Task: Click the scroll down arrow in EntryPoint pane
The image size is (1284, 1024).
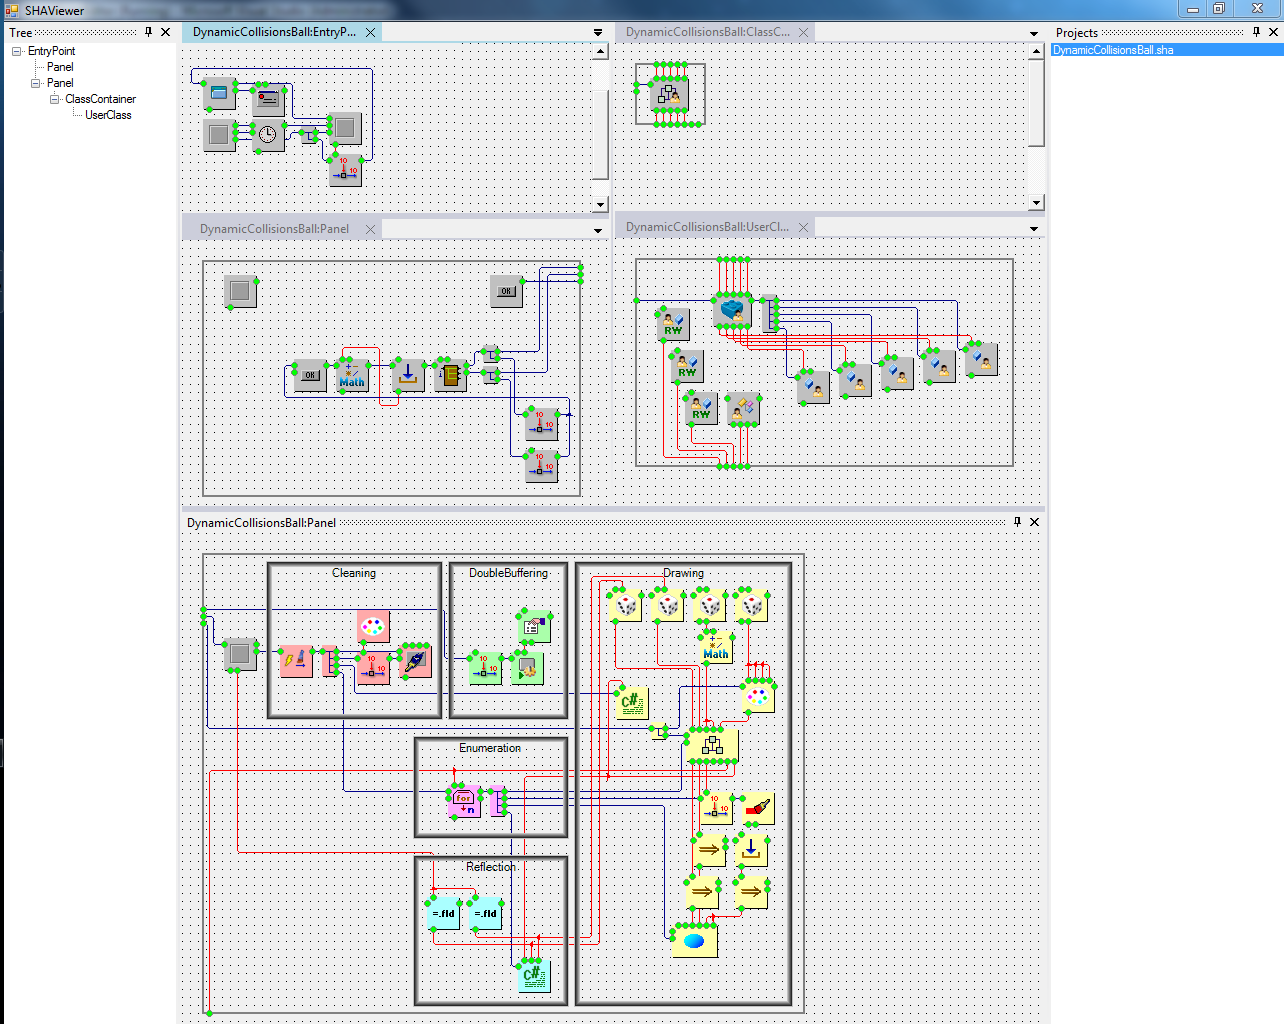Action: tap(600, 205)
